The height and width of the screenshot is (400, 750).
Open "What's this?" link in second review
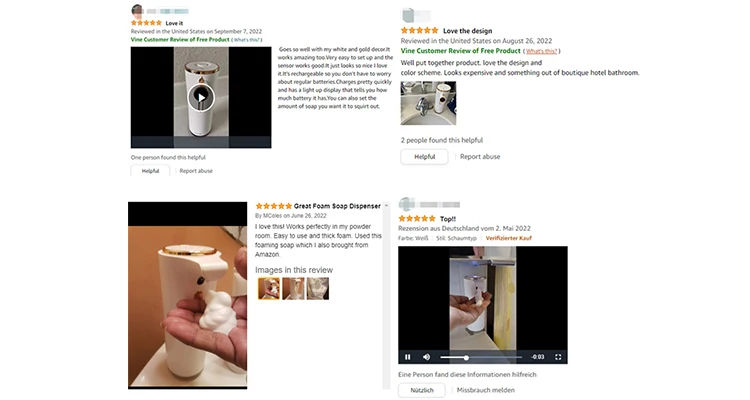pyautogui.click(x=541, y=51)
